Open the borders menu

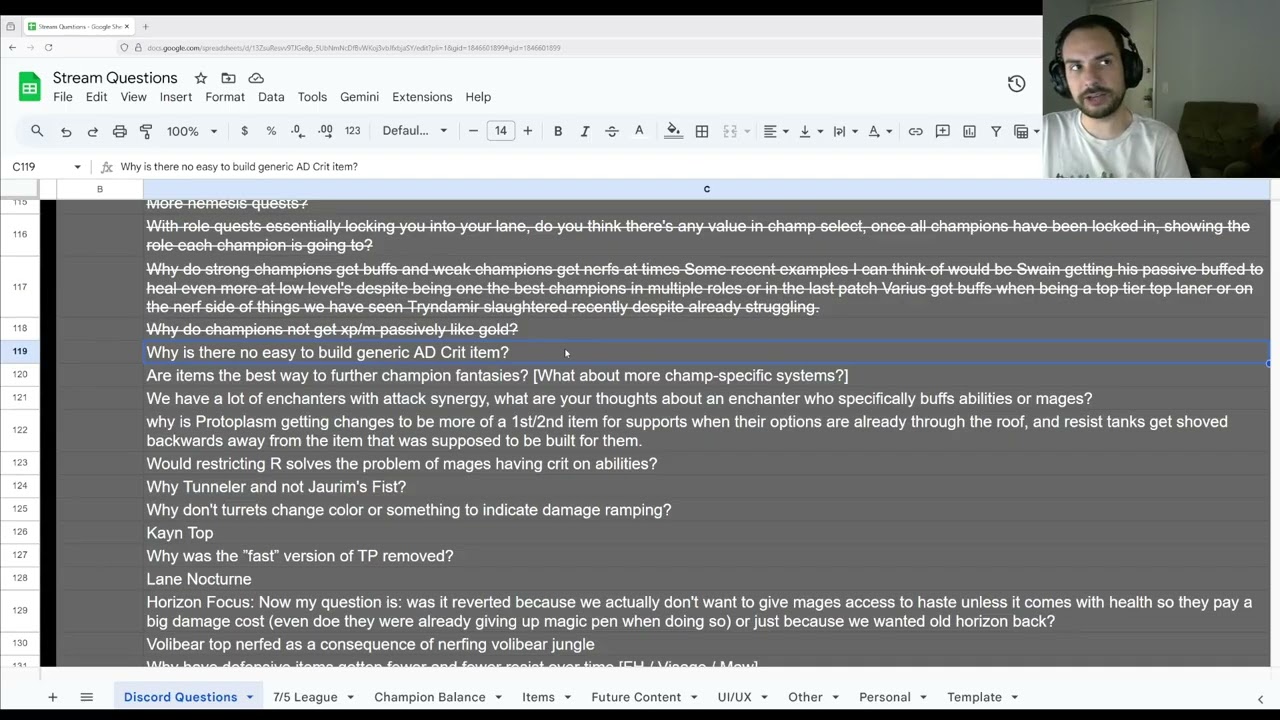(702, 131)
